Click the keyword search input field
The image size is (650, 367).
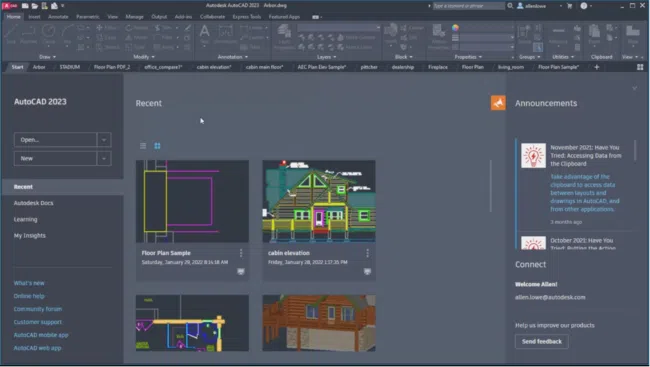(x=468, y=6)
